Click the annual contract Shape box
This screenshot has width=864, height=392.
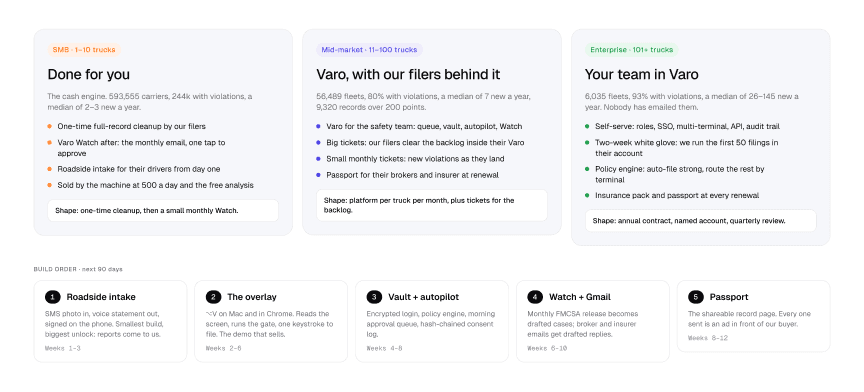(x=700, y=221)
